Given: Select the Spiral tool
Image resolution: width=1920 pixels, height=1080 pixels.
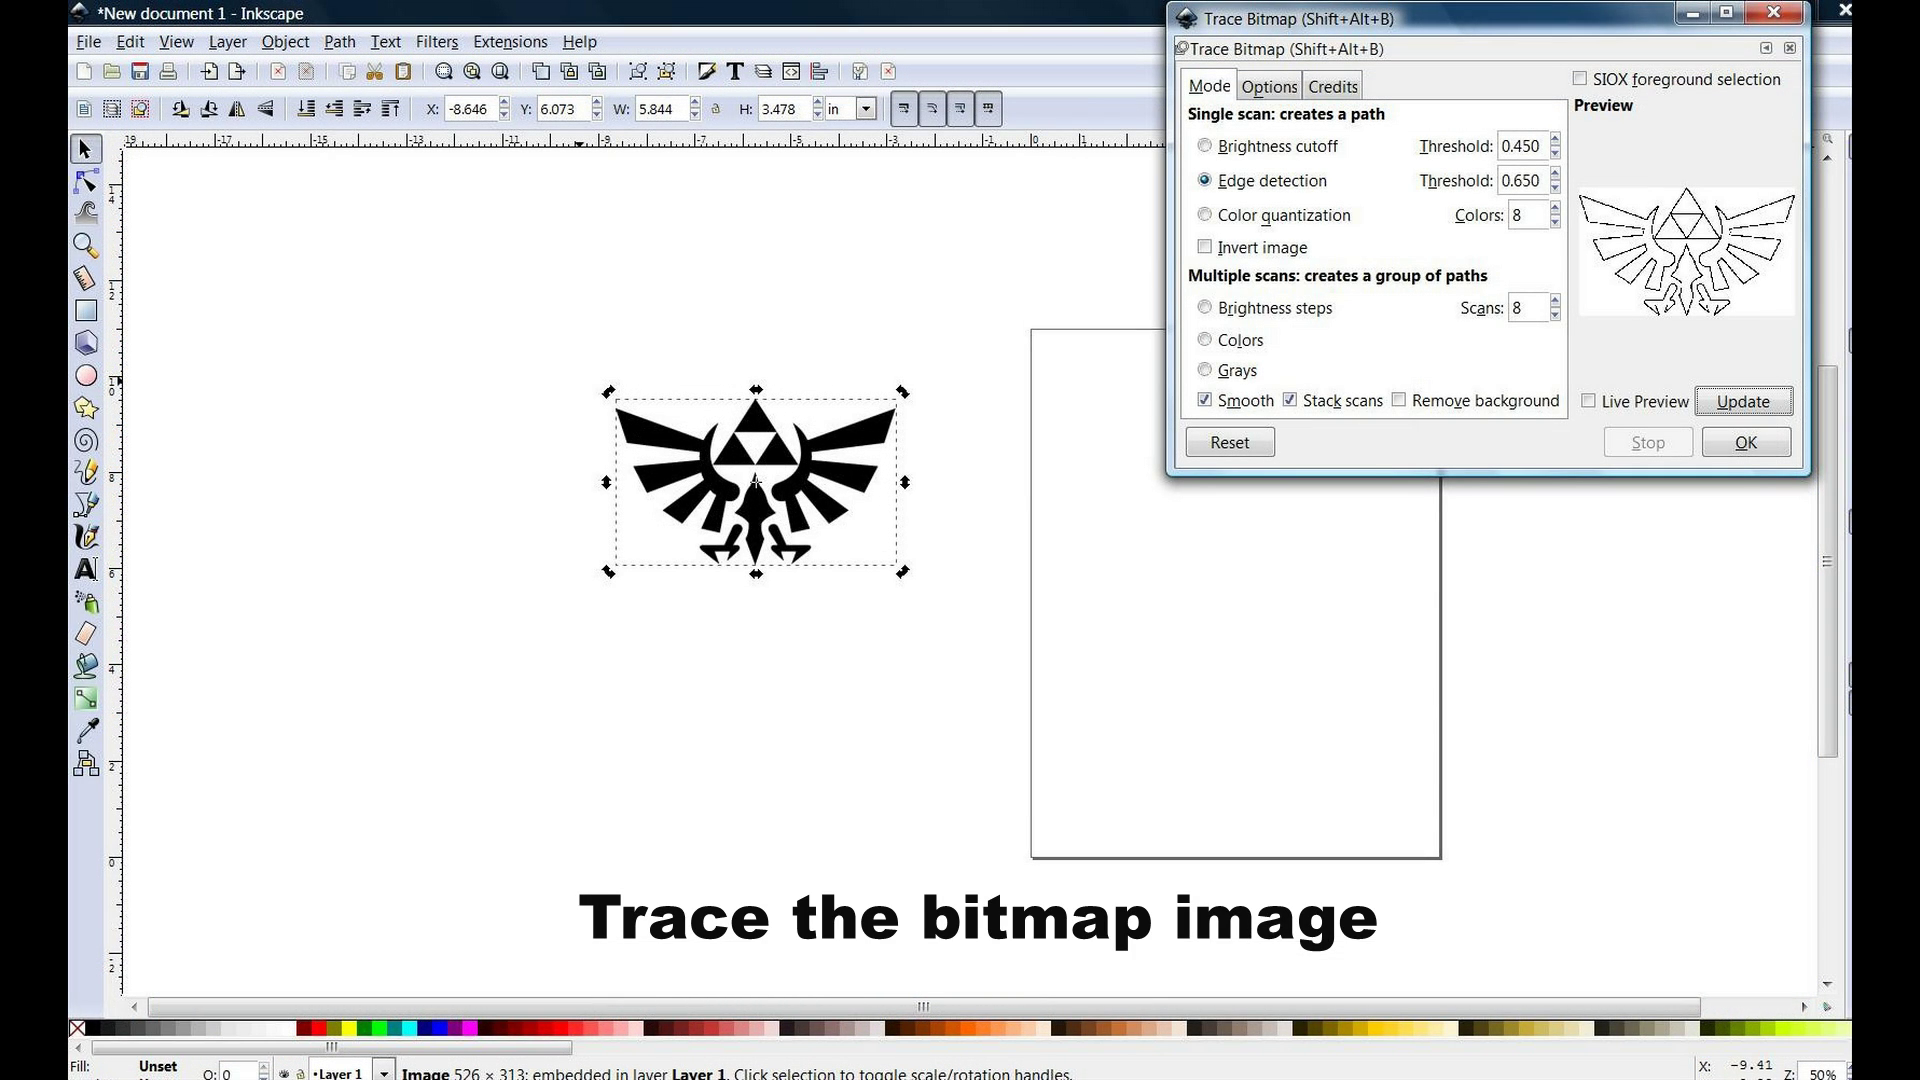Looking at the screenshot, I should pyautogui.click(x=86, y=440).
